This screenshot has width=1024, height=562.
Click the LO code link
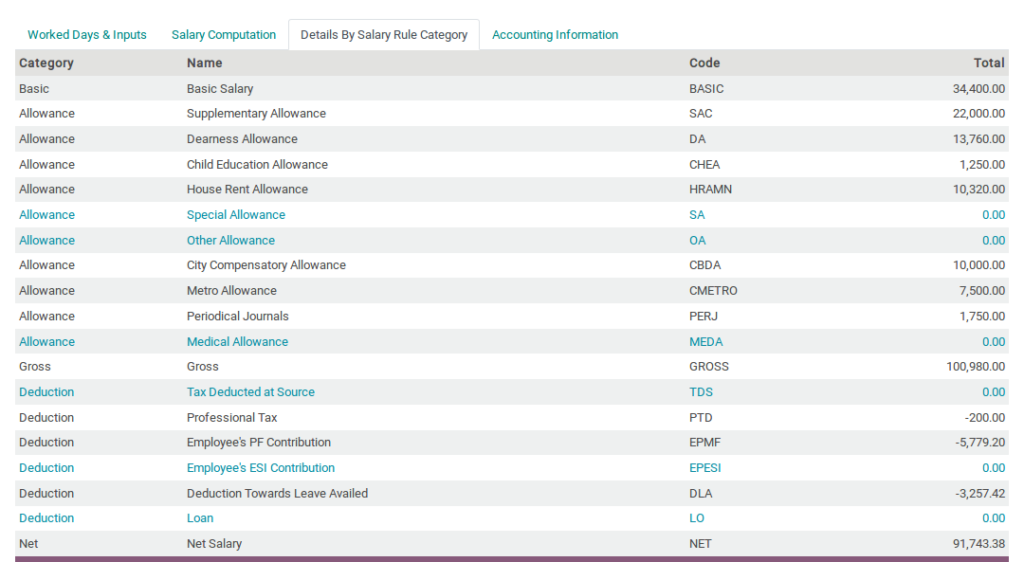click(697, 518)
